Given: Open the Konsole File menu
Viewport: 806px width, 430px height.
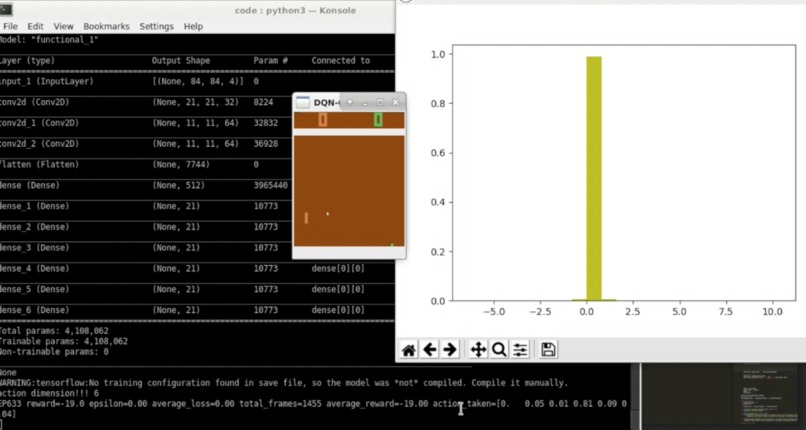Looking at the screenshot, I should pos(10,26).
